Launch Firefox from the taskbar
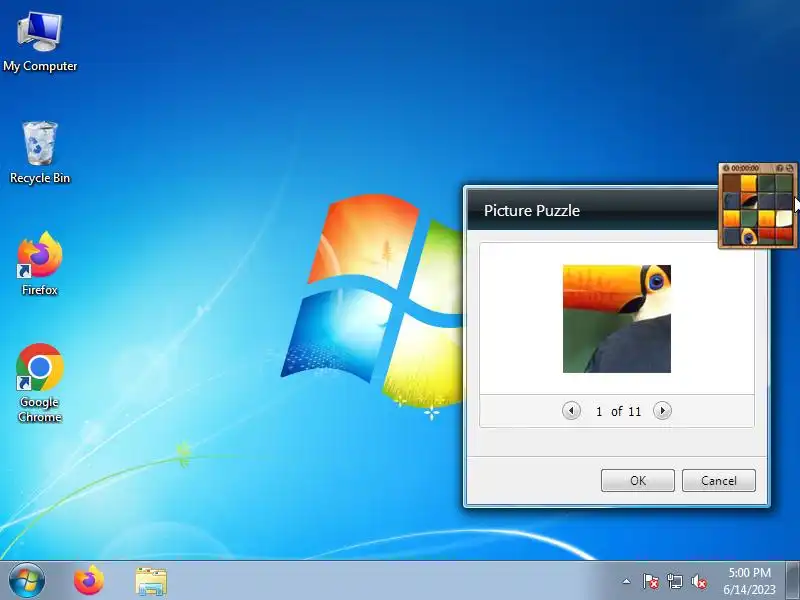 pyautogui.click(x=89, y=581)
